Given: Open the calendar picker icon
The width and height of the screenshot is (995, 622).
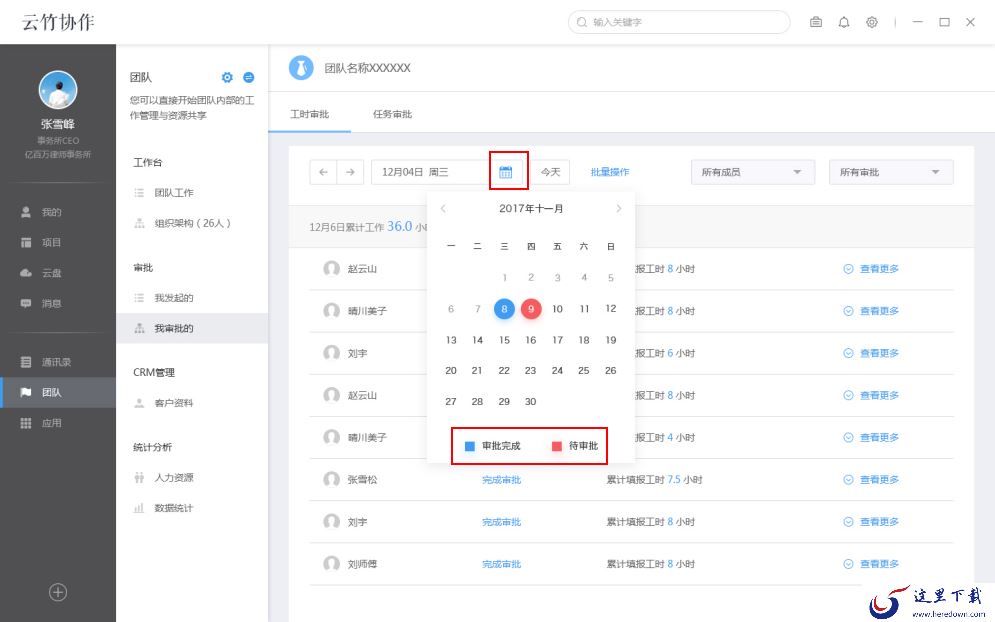Looking at the screenshot, I should 506,172.
